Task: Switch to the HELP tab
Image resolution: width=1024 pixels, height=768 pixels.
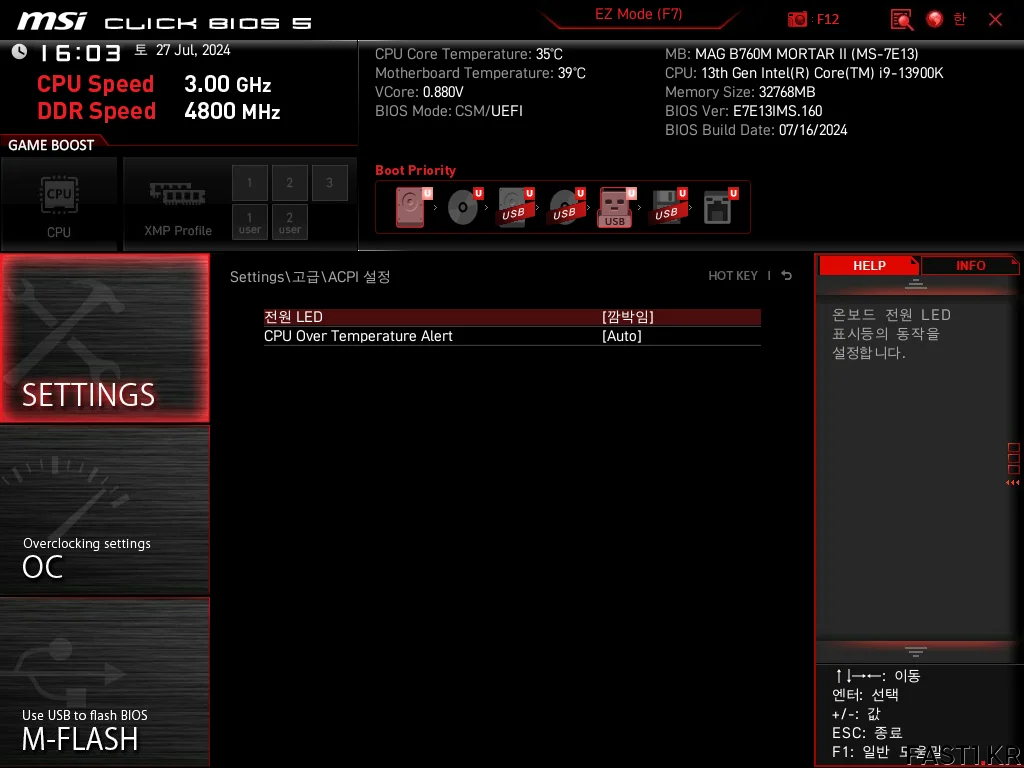Action: [x=869, y=266]
